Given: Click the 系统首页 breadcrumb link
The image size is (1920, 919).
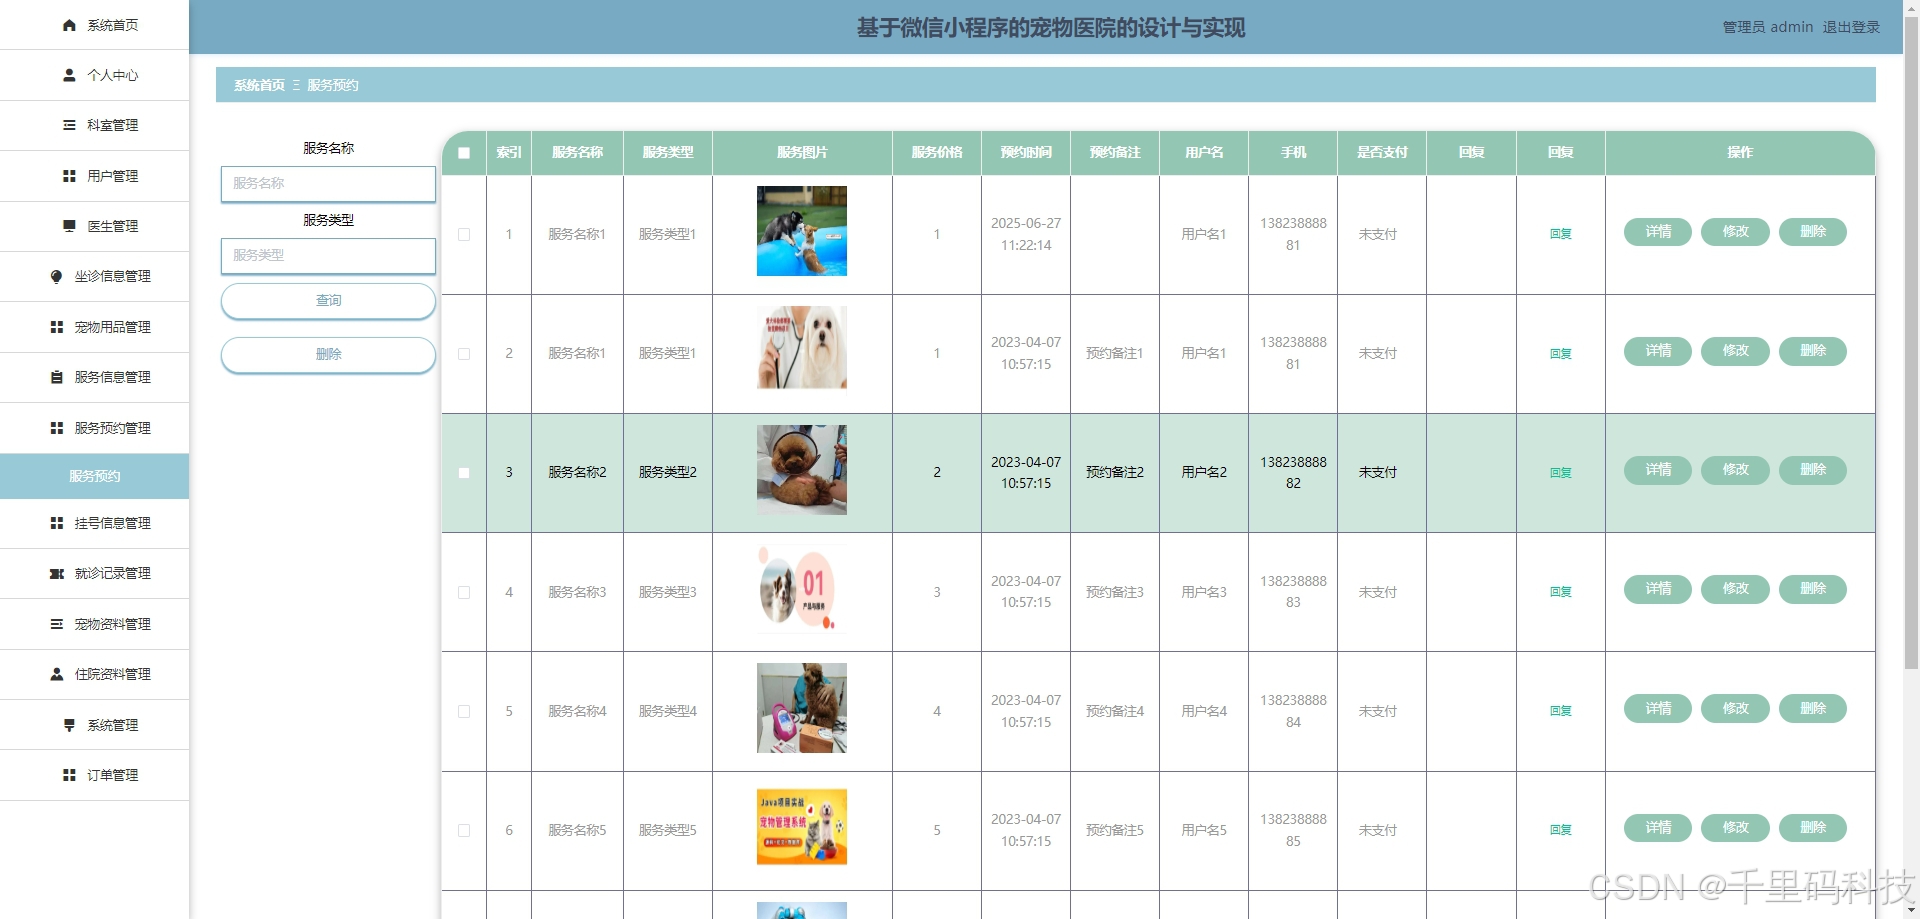Looking at the screenshot, I should [x=259, y=85].
